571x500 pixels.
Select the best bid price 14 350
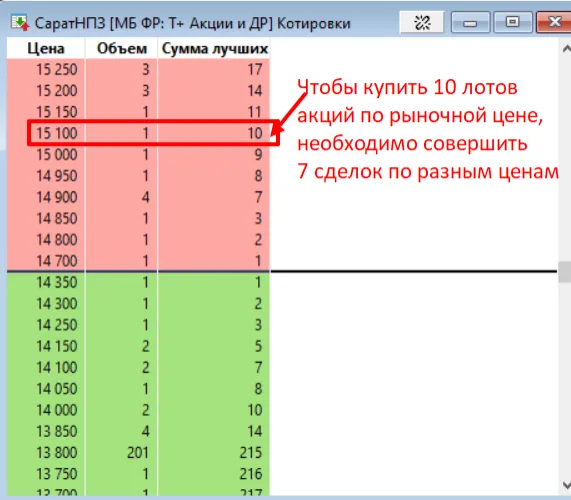pos(57,282)
